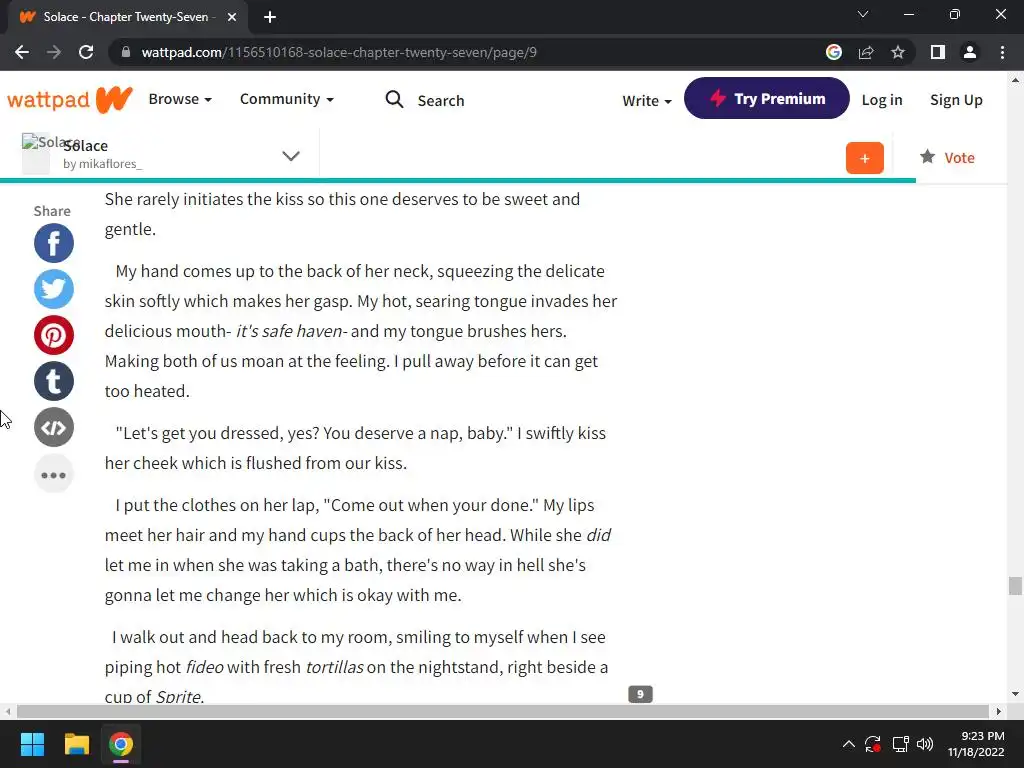Open tab search chevron

tap(863, 14)
